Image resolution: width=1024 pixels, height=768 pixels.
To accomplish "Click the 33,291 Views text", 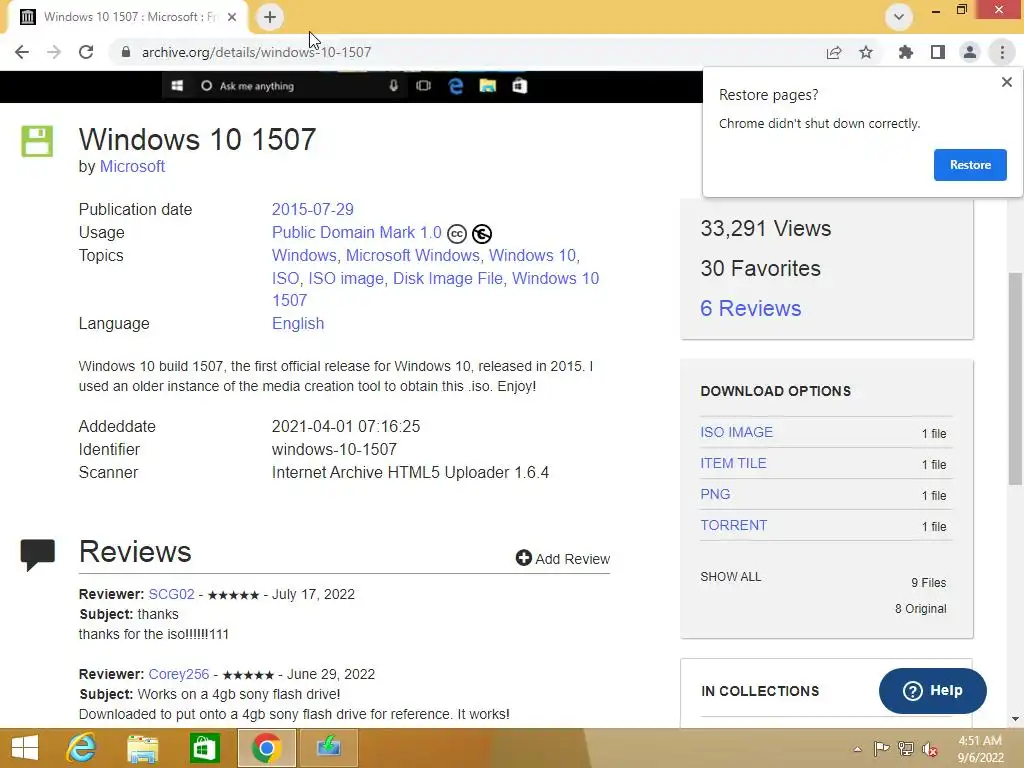I will 765,229.
